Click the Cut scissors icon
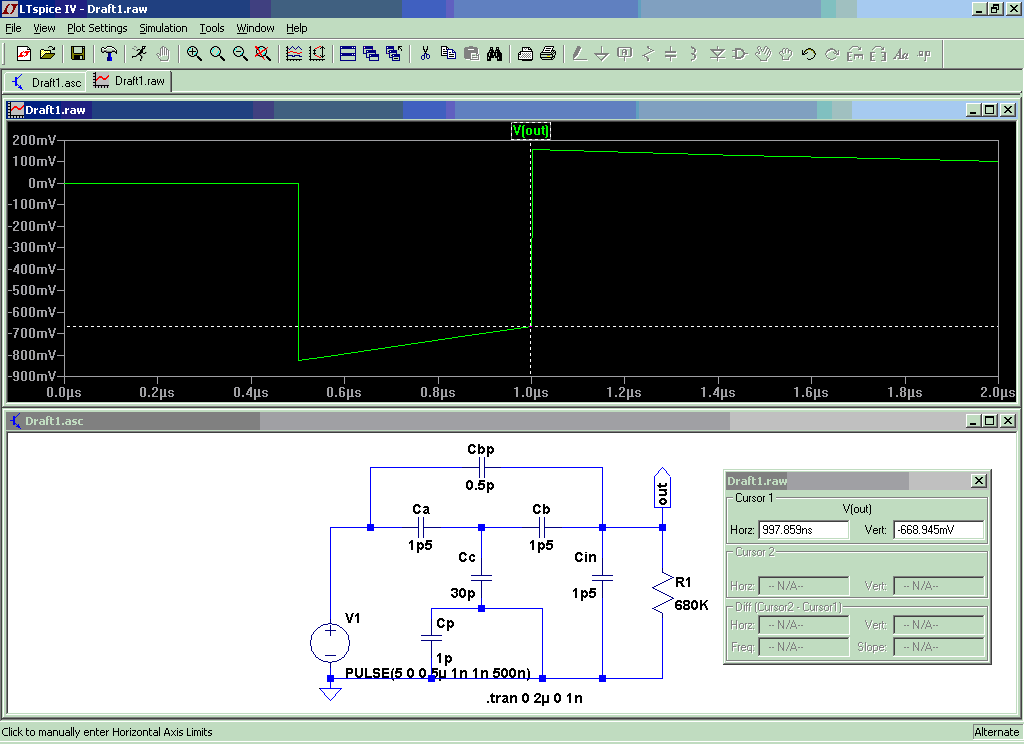1024x744 pixels. (x=425, y=54)
